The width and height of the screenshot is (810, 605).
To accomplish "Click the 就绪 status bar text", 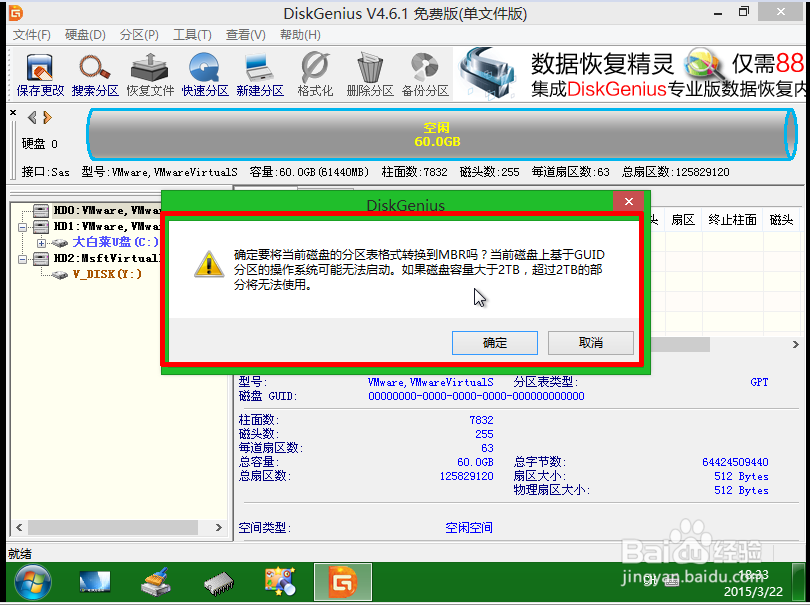I will click(x=20, y=554).
